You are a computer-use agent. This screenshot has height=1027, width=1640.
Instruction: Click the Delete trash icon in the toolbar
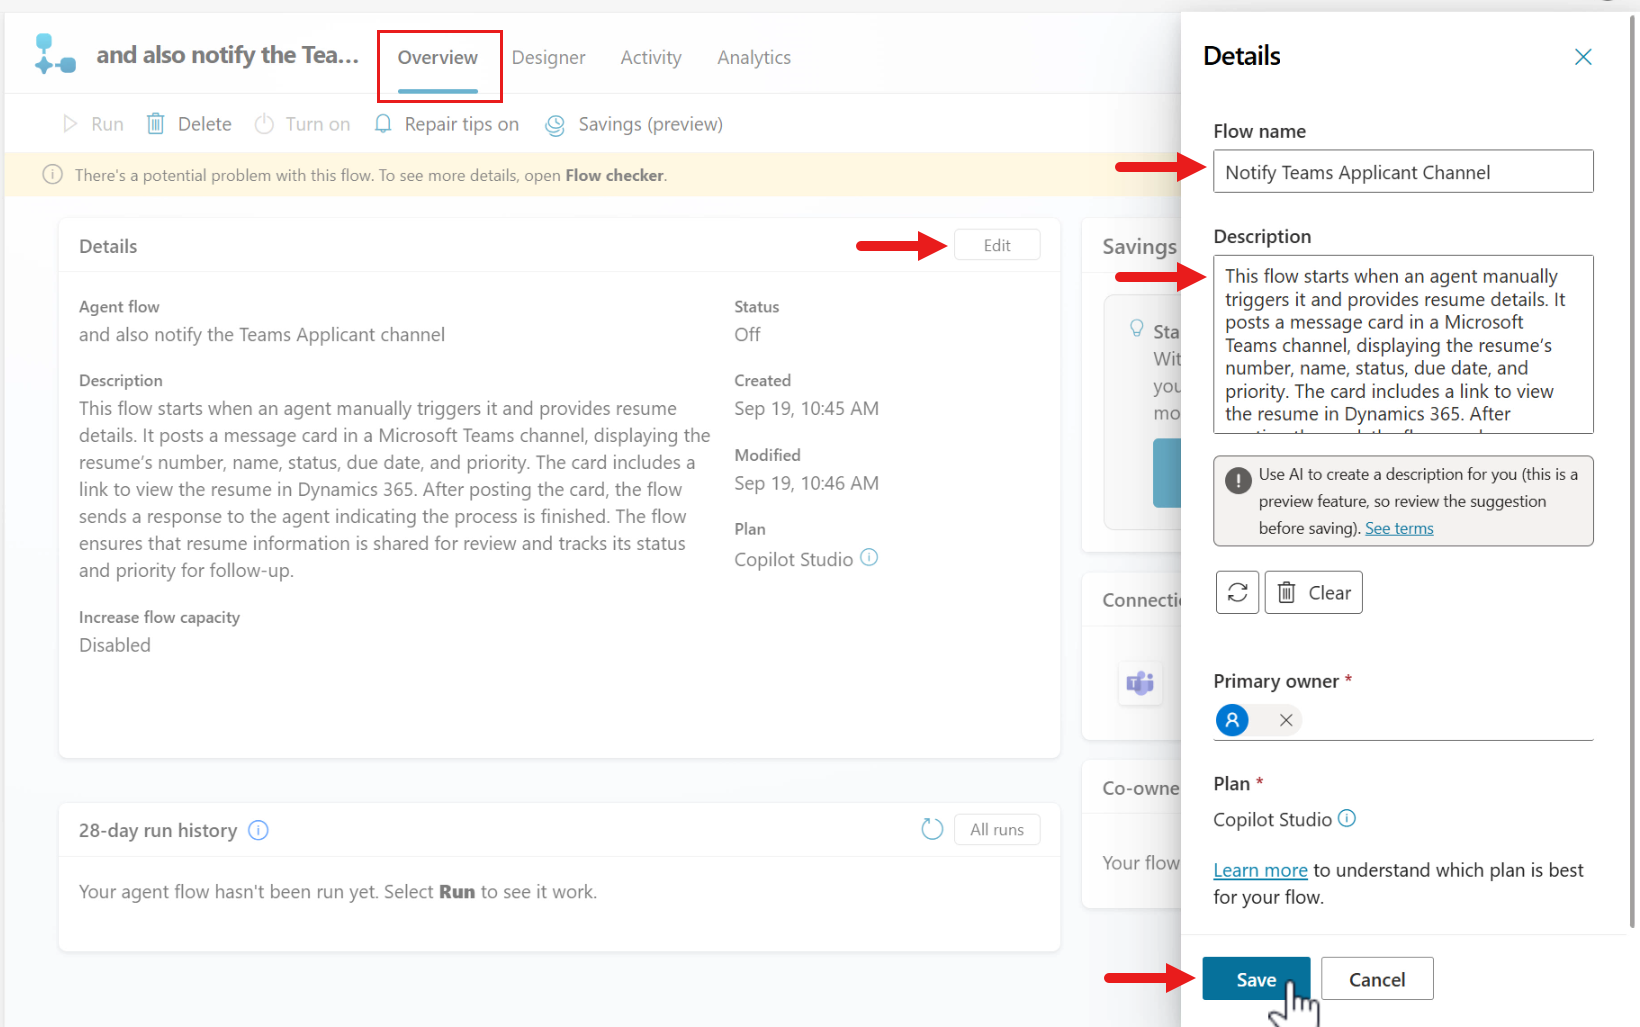point(155,123)
